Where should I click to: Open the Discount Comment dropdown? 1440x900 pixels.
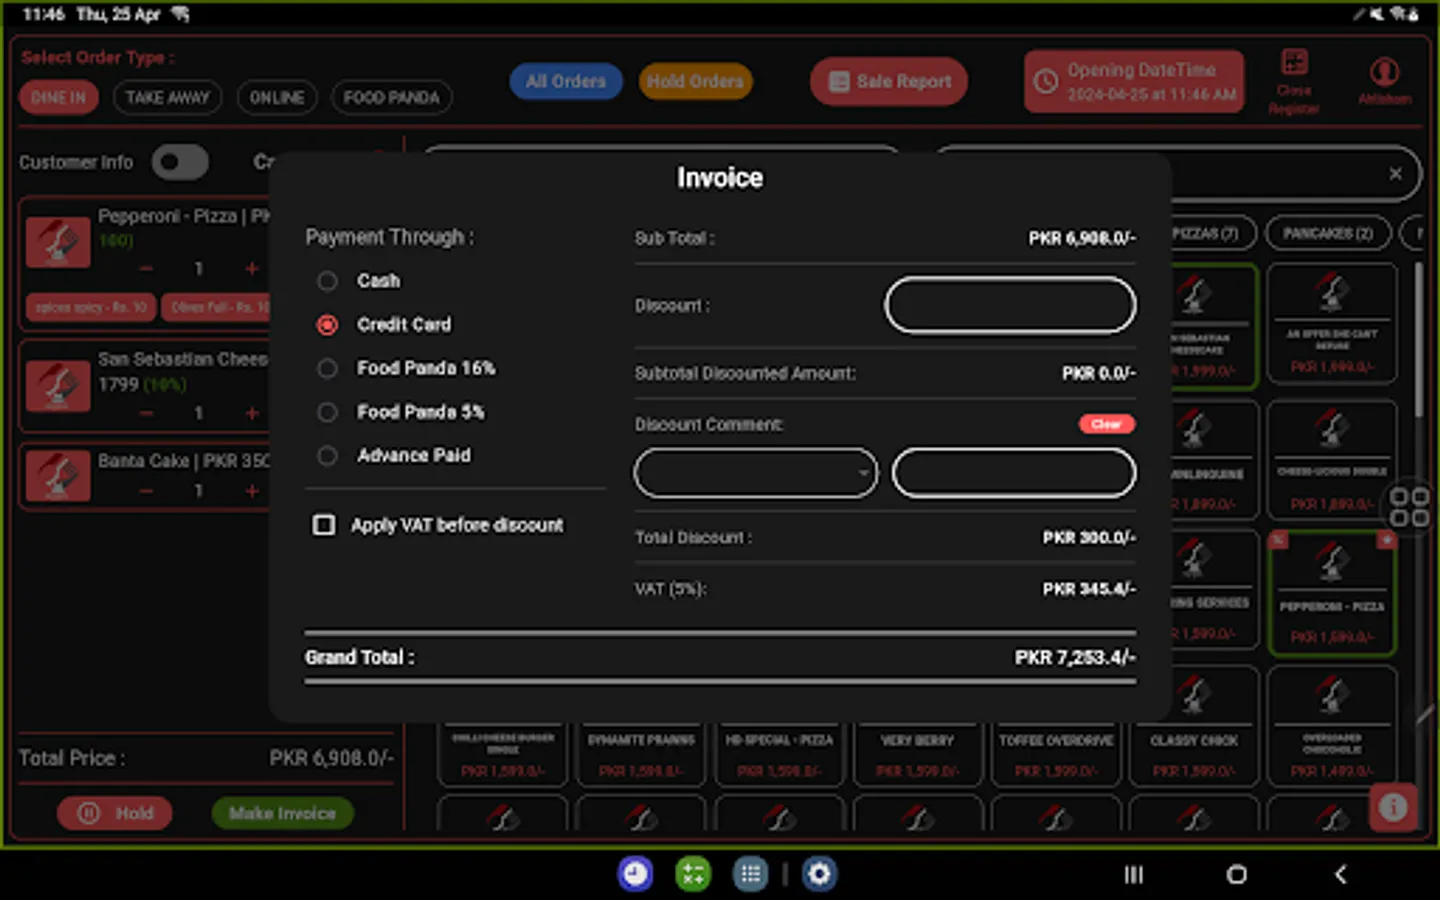tap(755, 472)
